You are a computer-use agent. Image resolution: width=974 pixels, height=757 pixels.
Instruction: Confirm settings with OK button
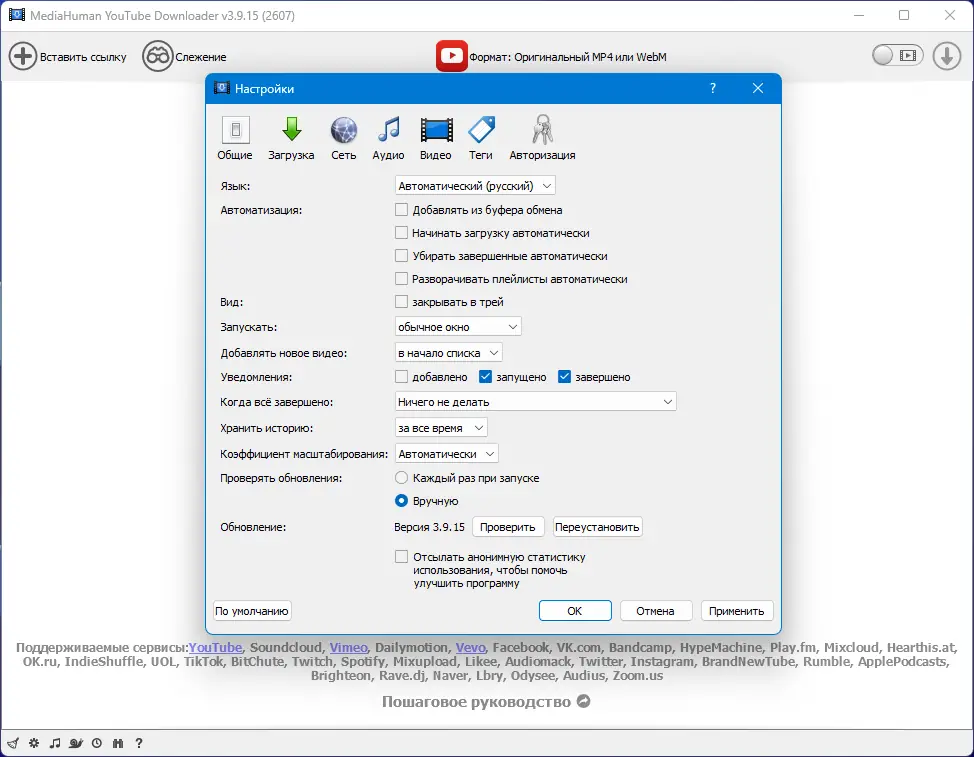tap(575, 611)
